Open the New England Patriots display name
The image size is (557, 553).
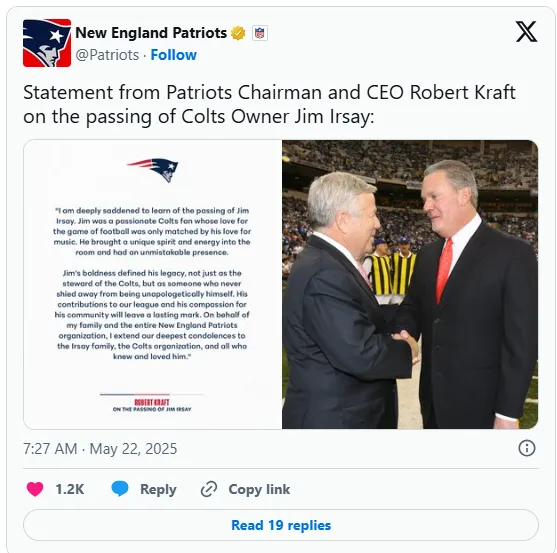pos(151,33)
